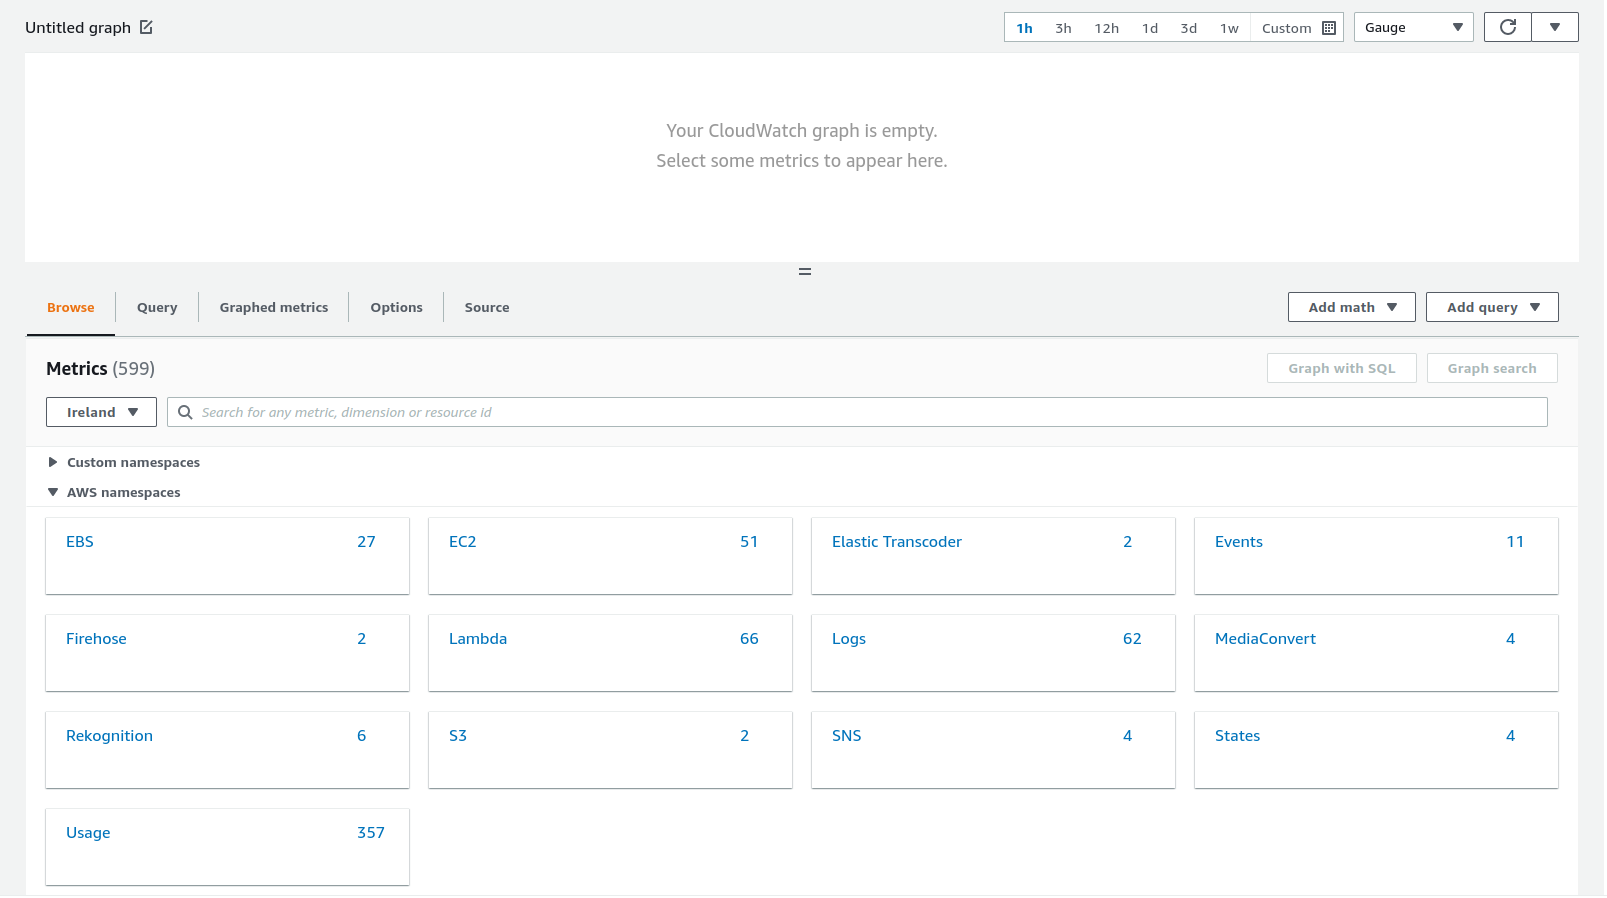This screenshot has width=1607, height=898.
Task: Select the 1w time range
Action: [x=1229, y=28]
